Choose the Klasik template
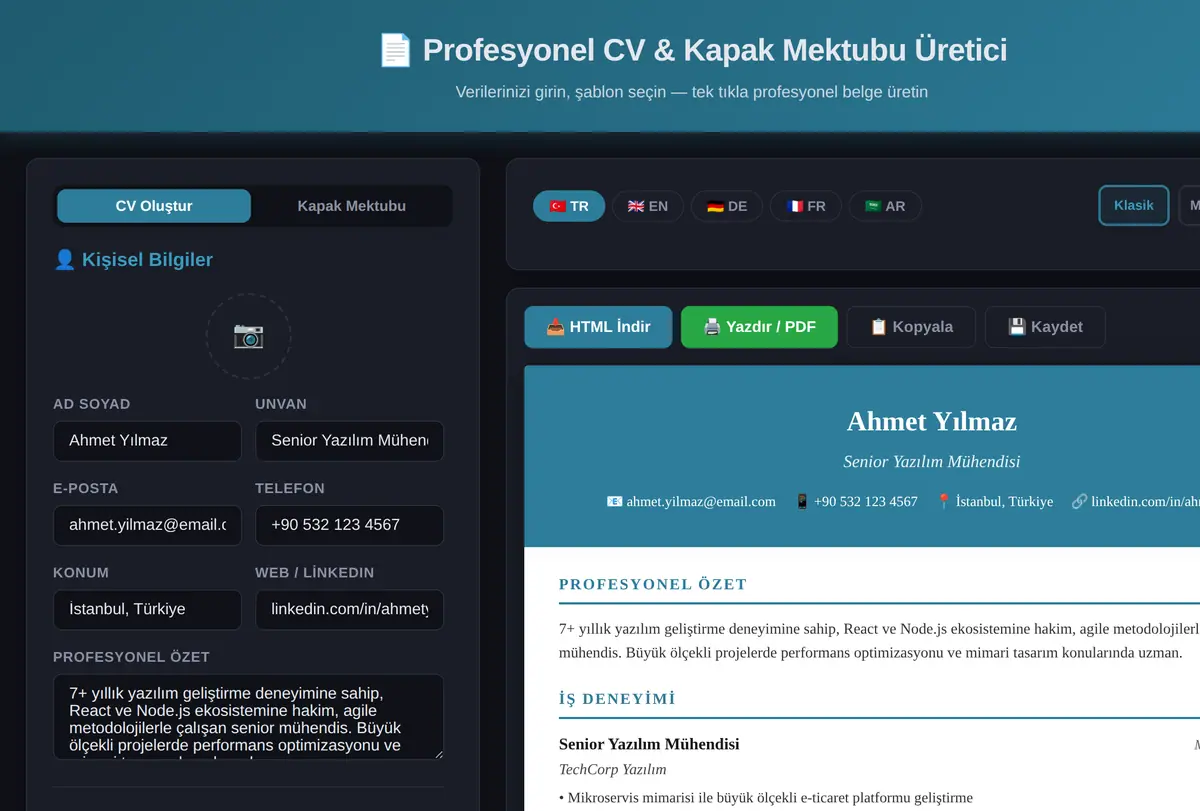 click(1134, 205)
